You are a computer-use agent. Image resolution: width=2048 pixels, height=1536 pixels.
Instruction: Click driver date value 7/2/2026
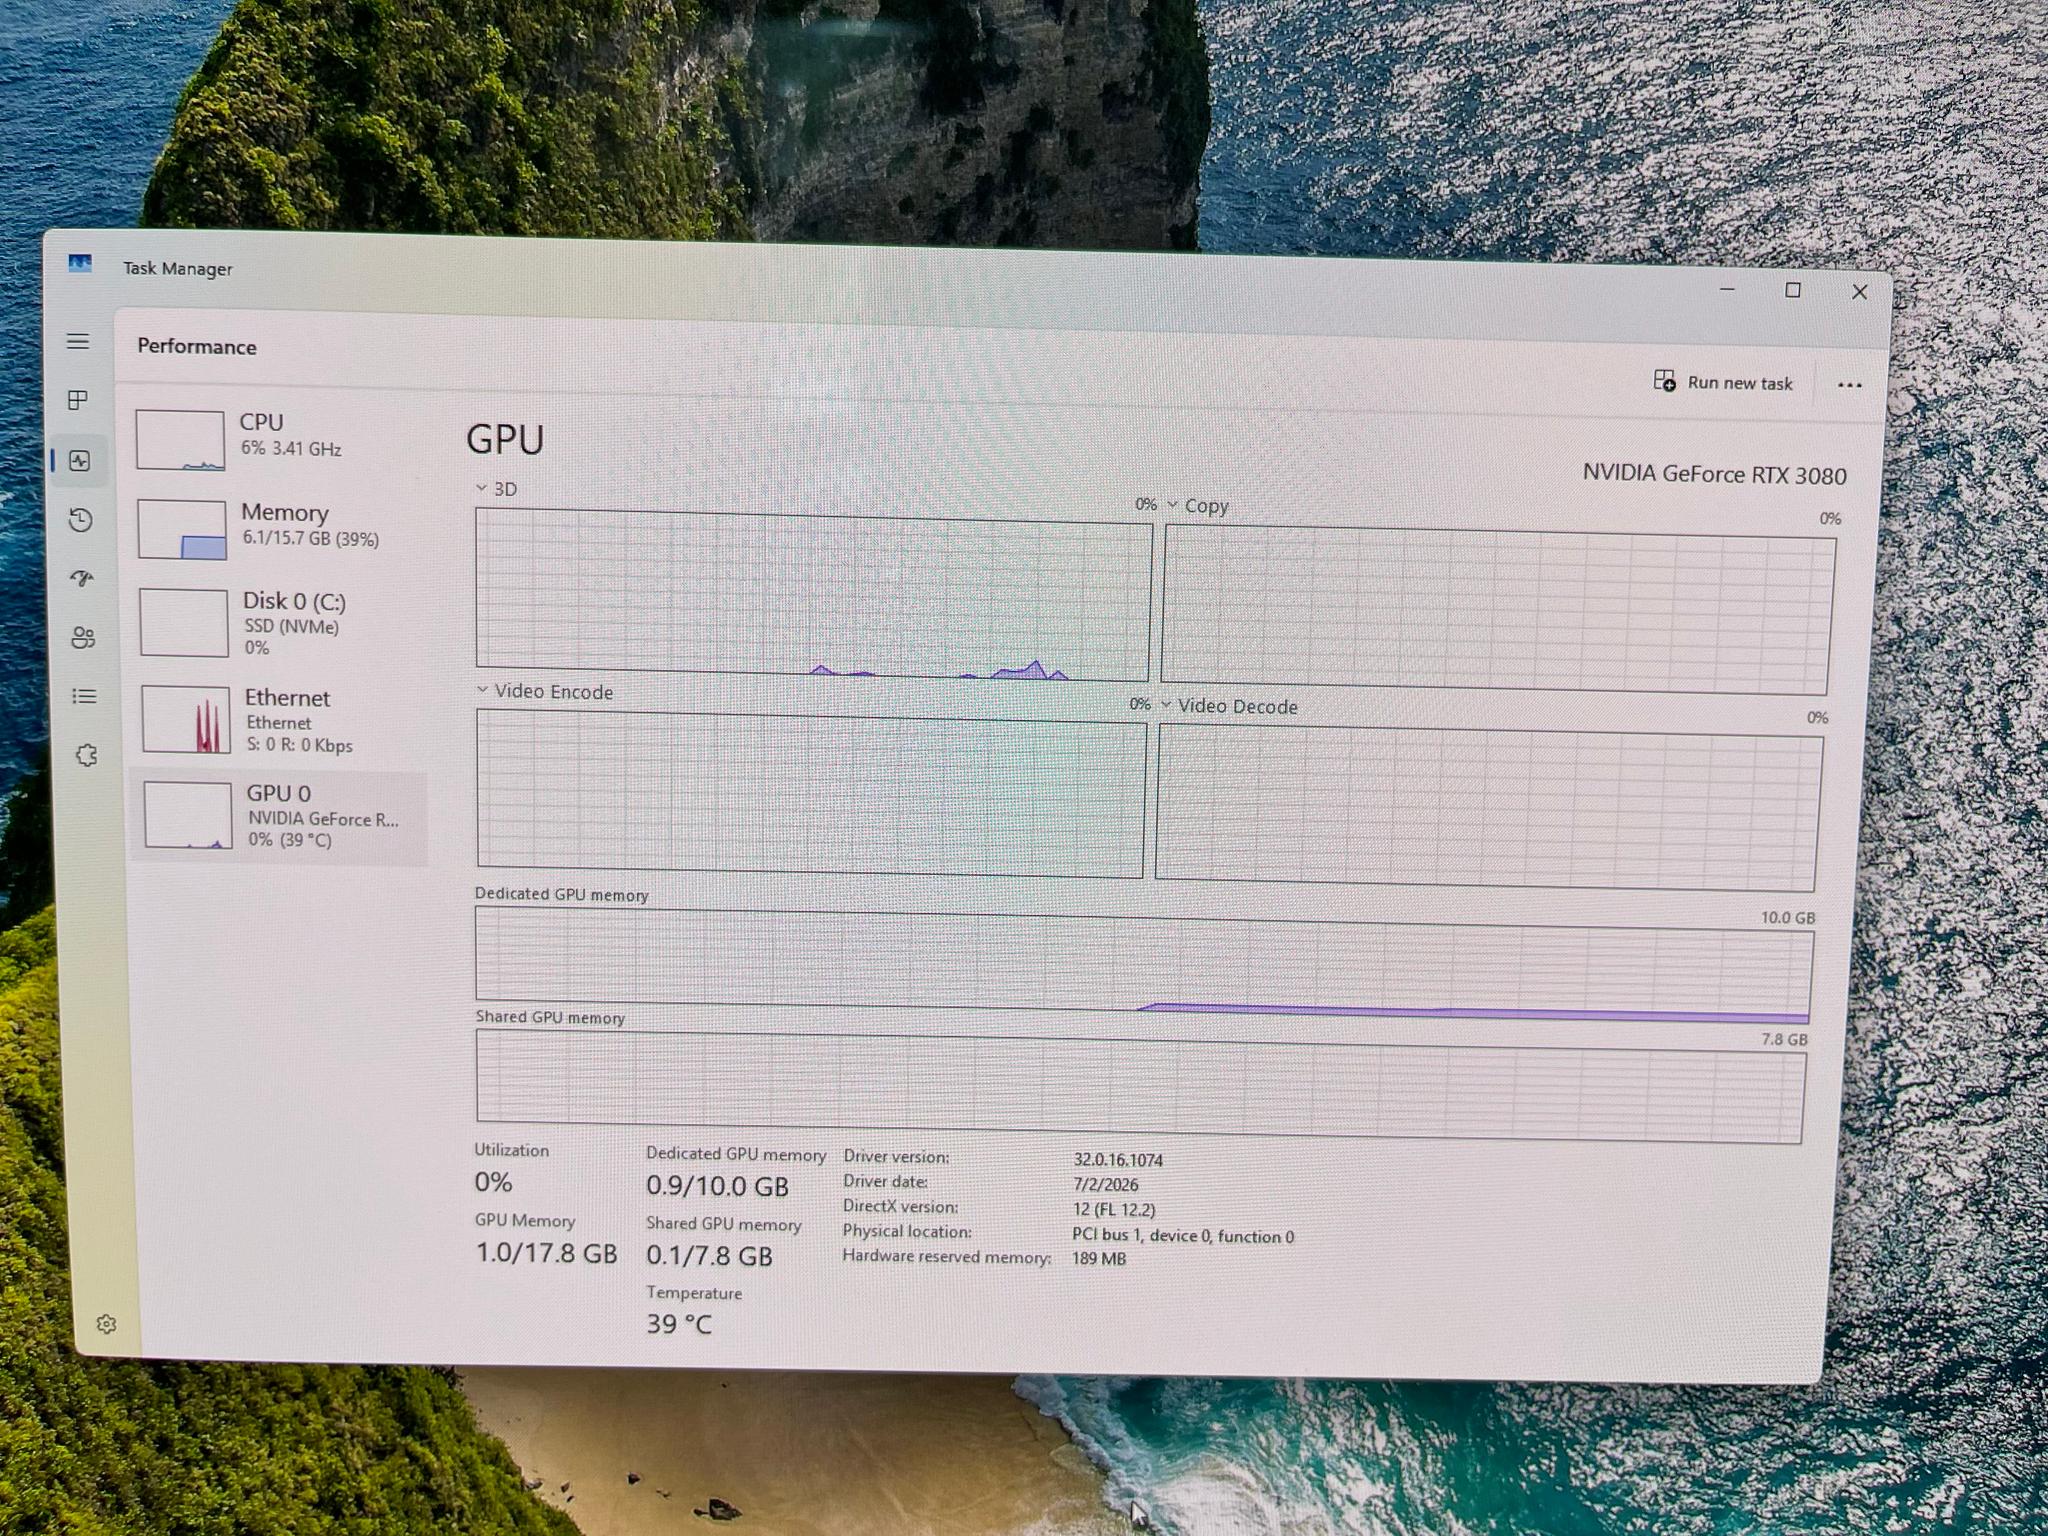pyautogui.click(x=1106, y=1185)
